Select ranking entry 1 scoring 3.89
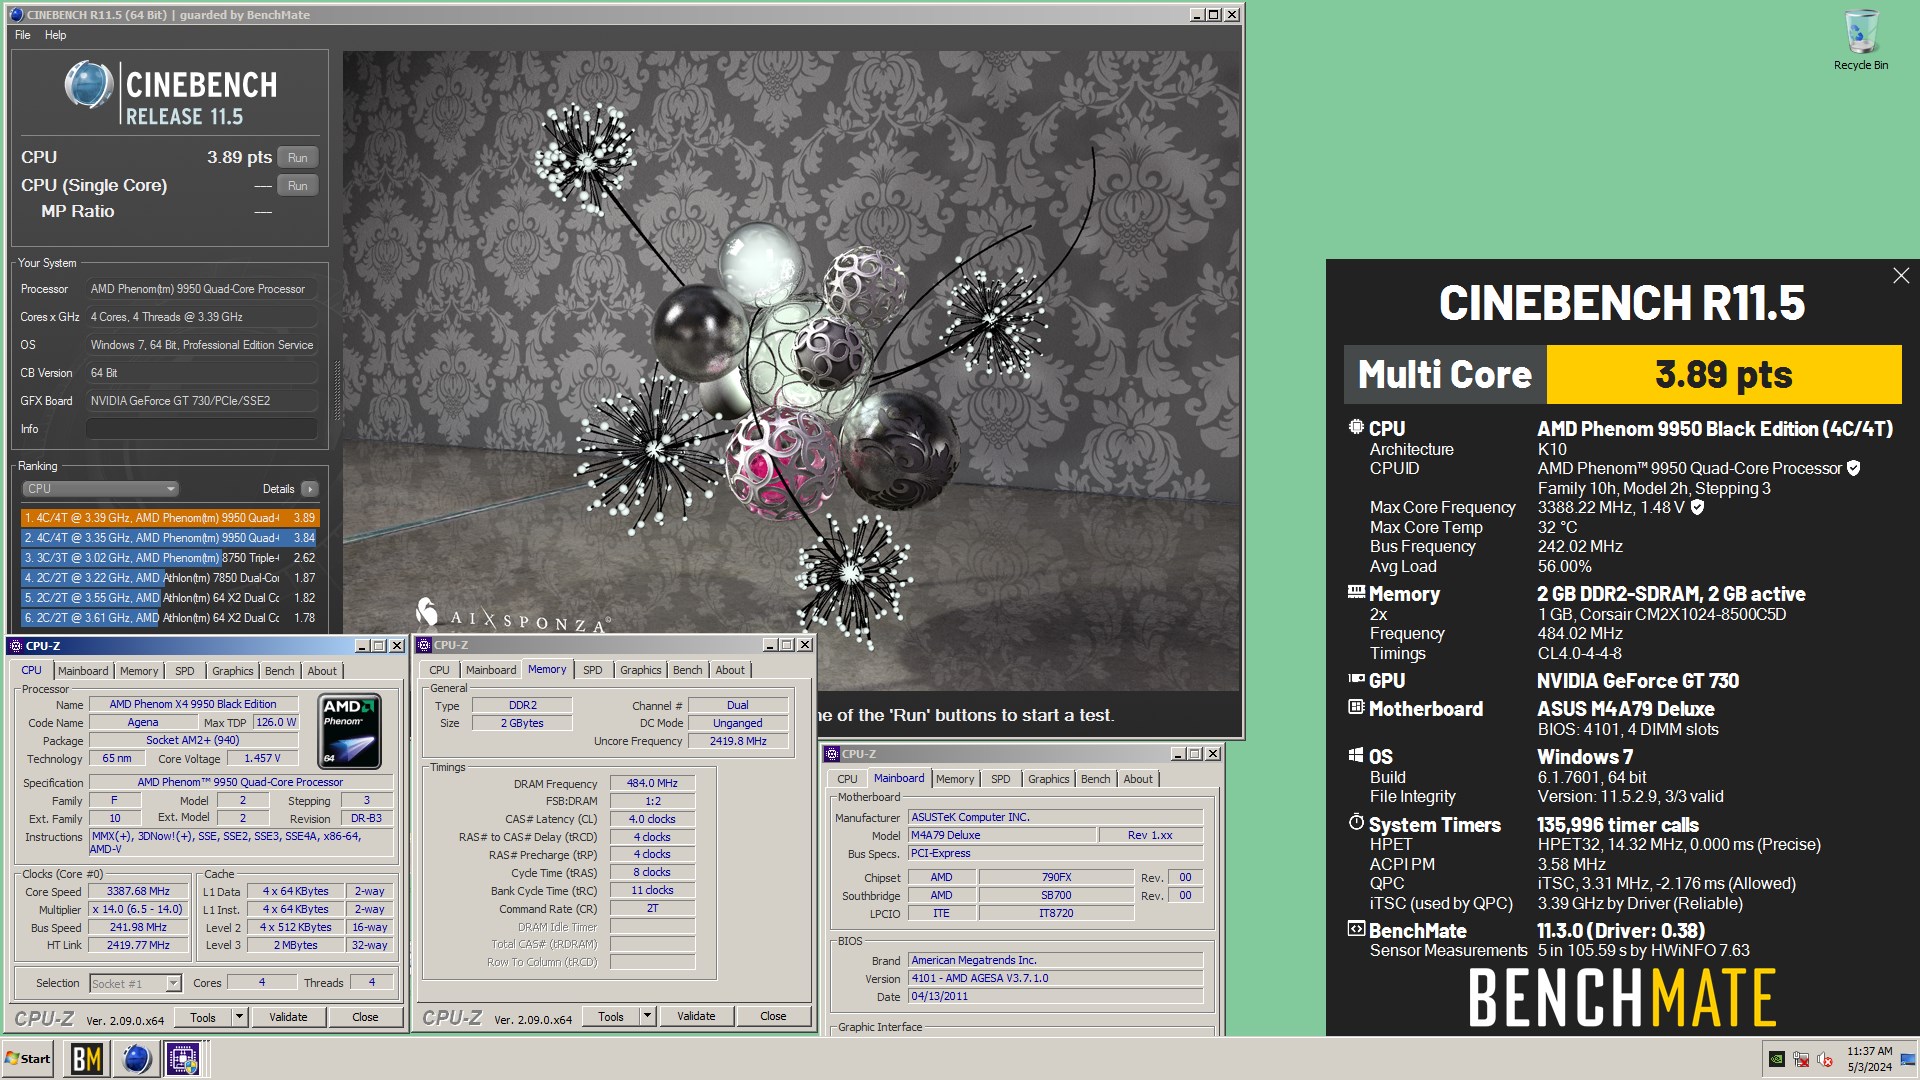1920x1080 pixels. (x=170, y=518)
